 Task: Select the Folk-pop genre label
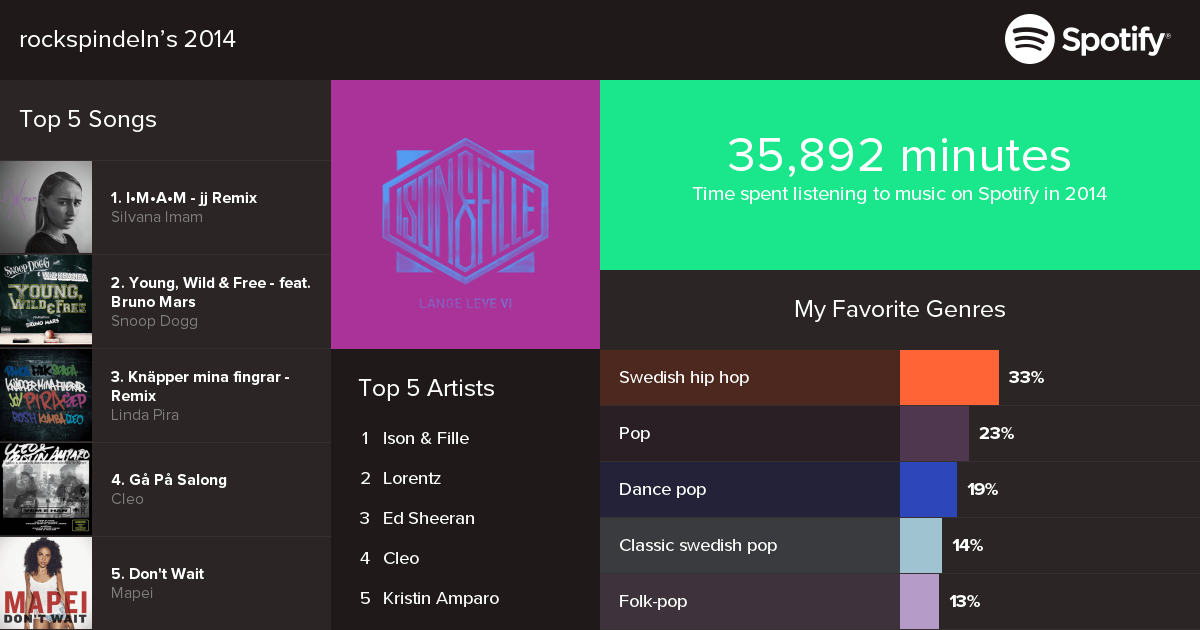point(653,601)
